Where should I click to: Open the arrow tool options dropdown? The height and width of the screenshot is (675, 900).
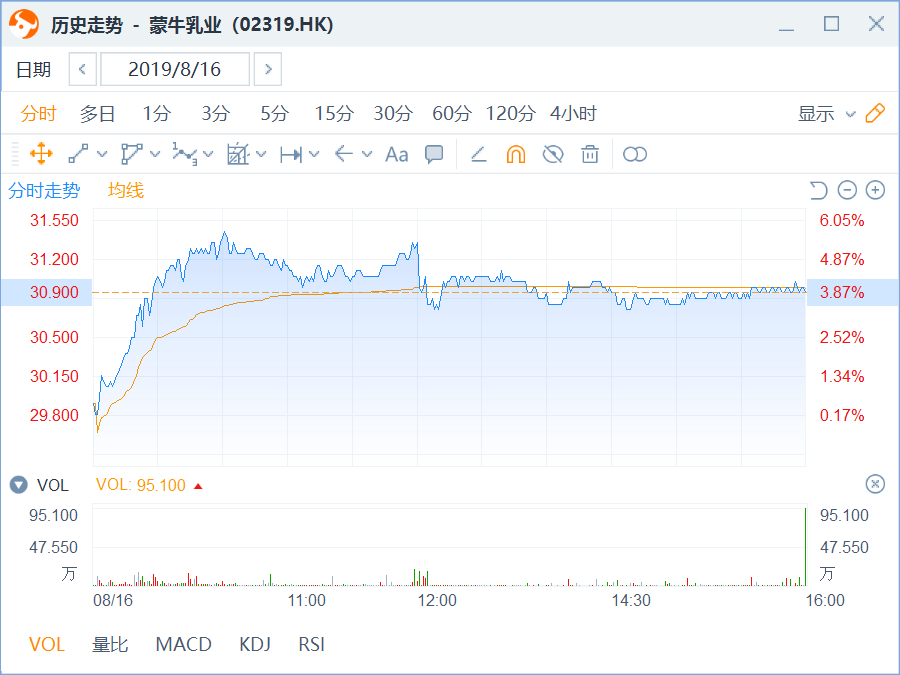[367, 154]
